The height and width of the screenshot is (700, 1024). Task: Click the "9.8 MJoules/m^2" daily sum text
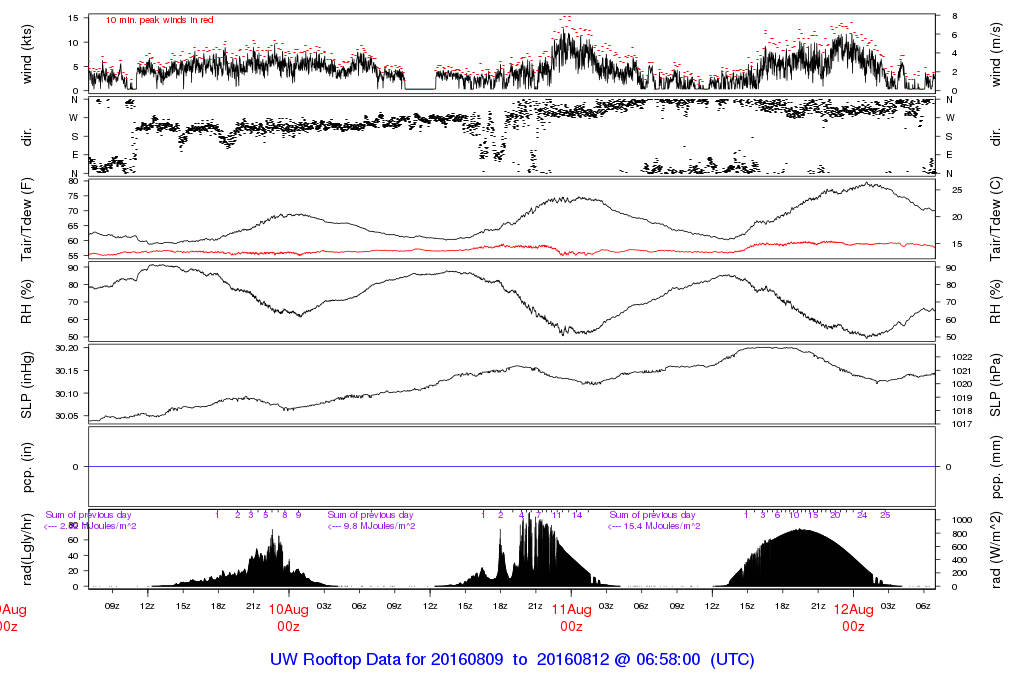tap(372, 526)
